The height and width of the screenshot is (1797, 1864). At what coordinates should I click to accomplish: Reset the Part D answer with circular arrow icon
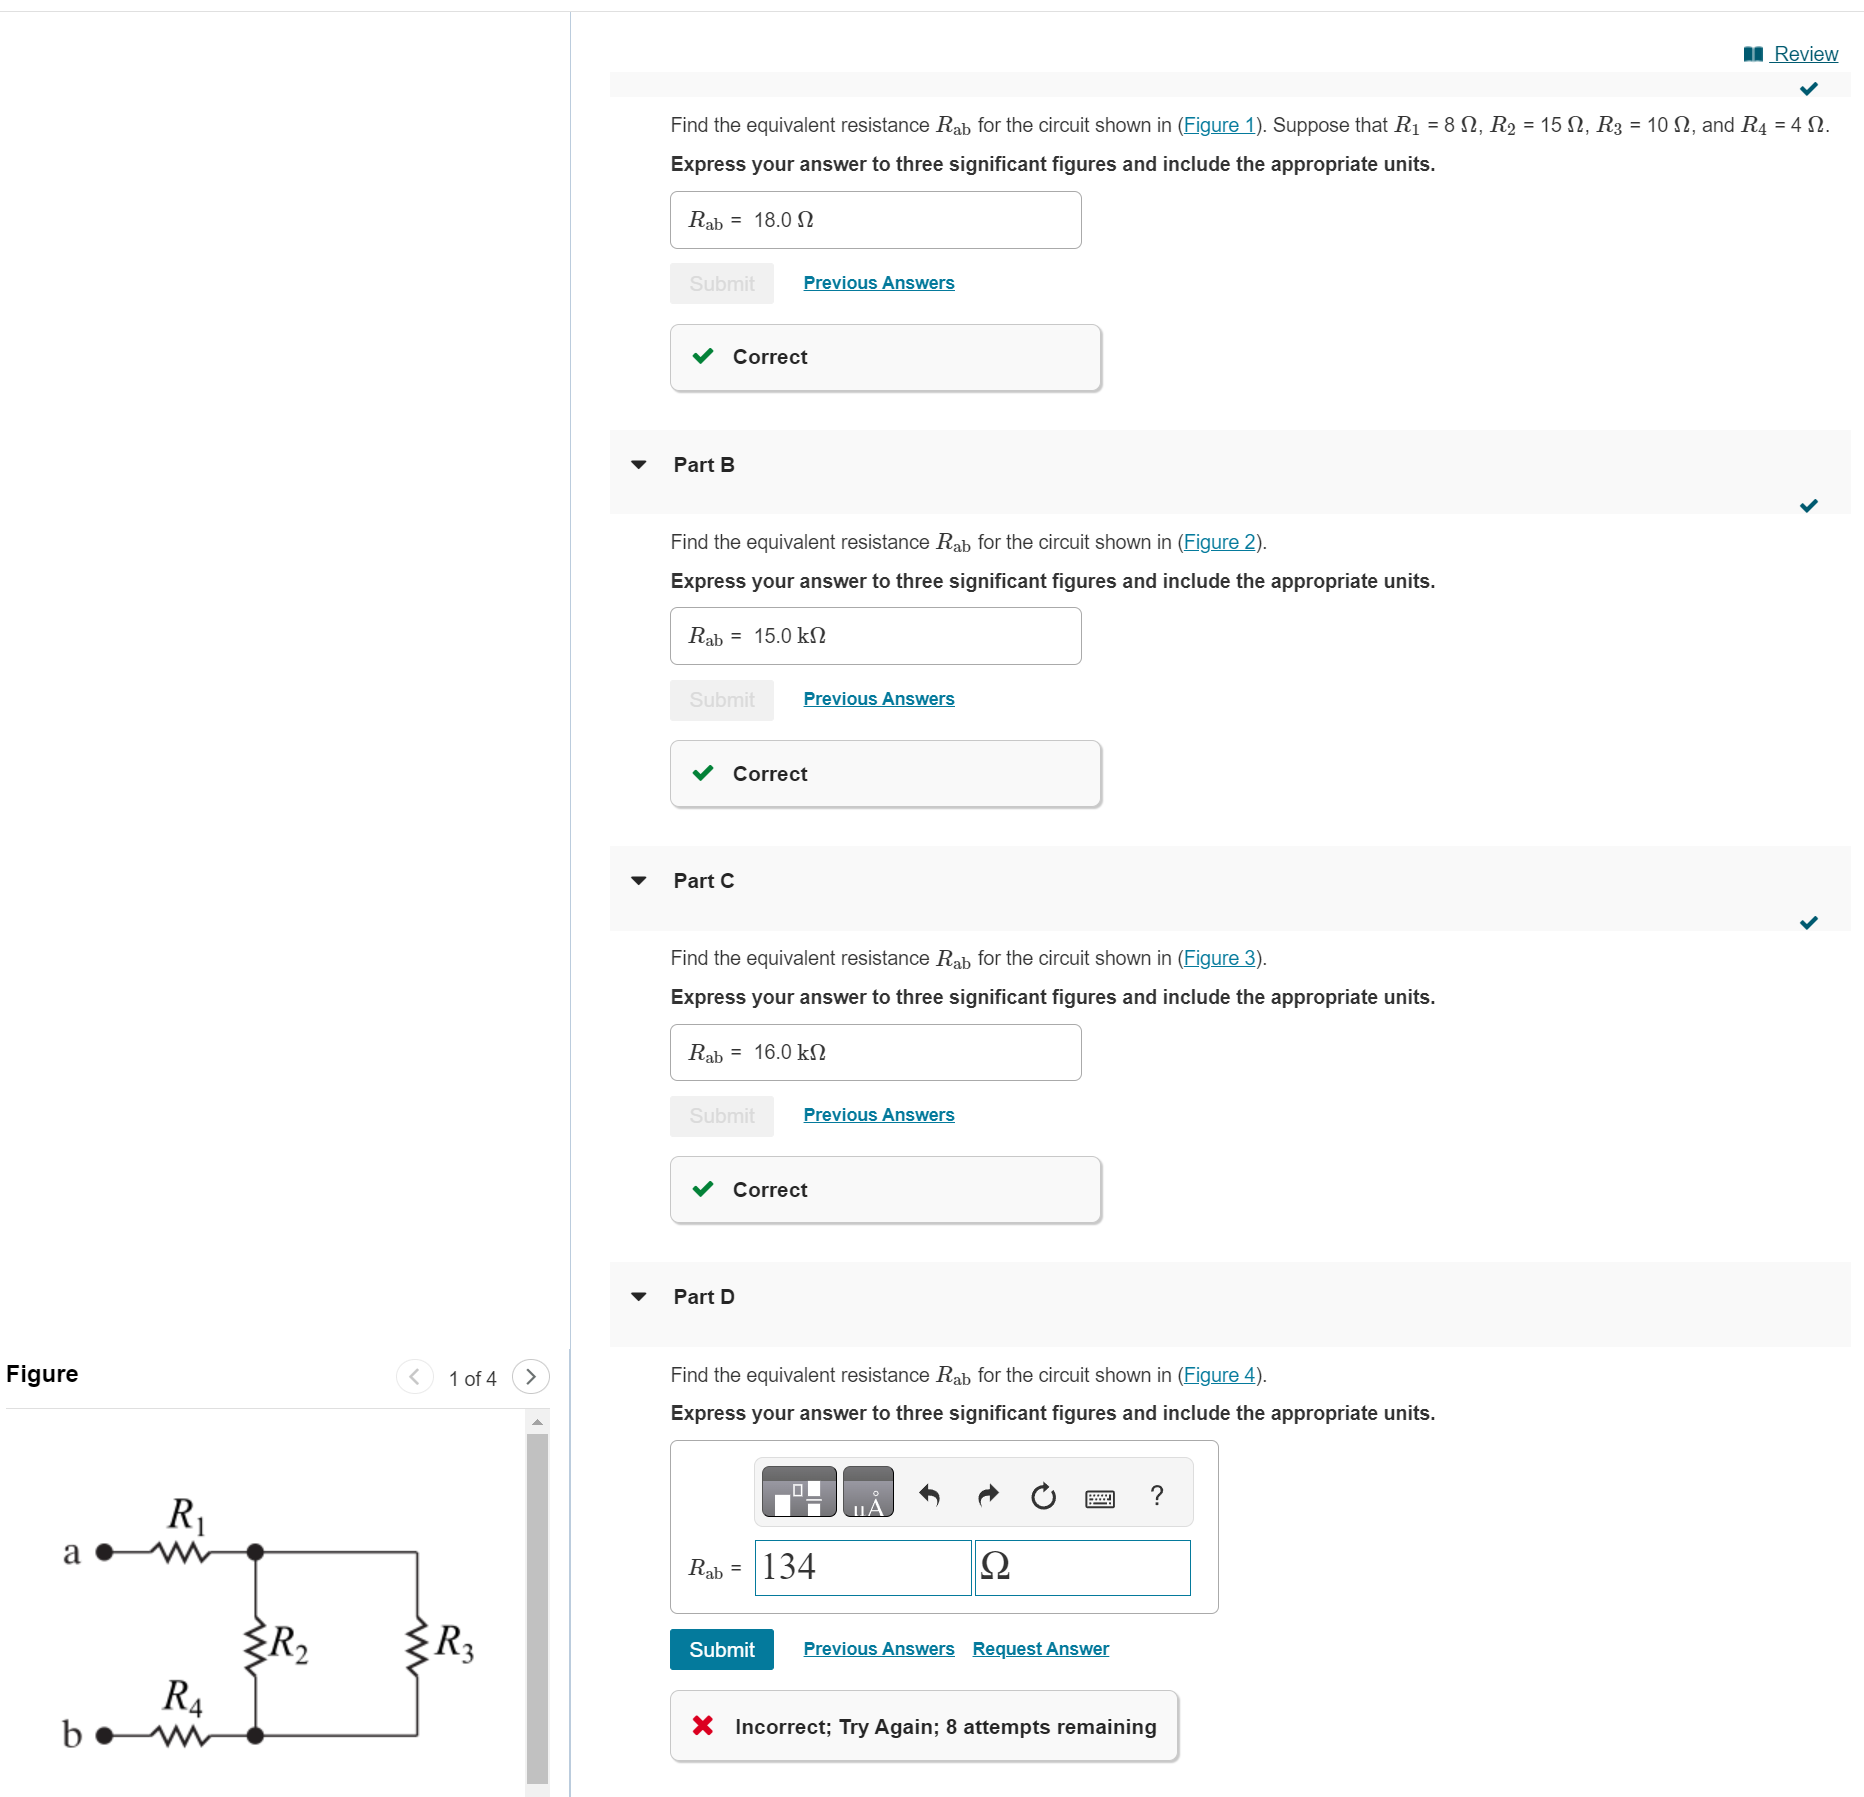(1043, 1494)
